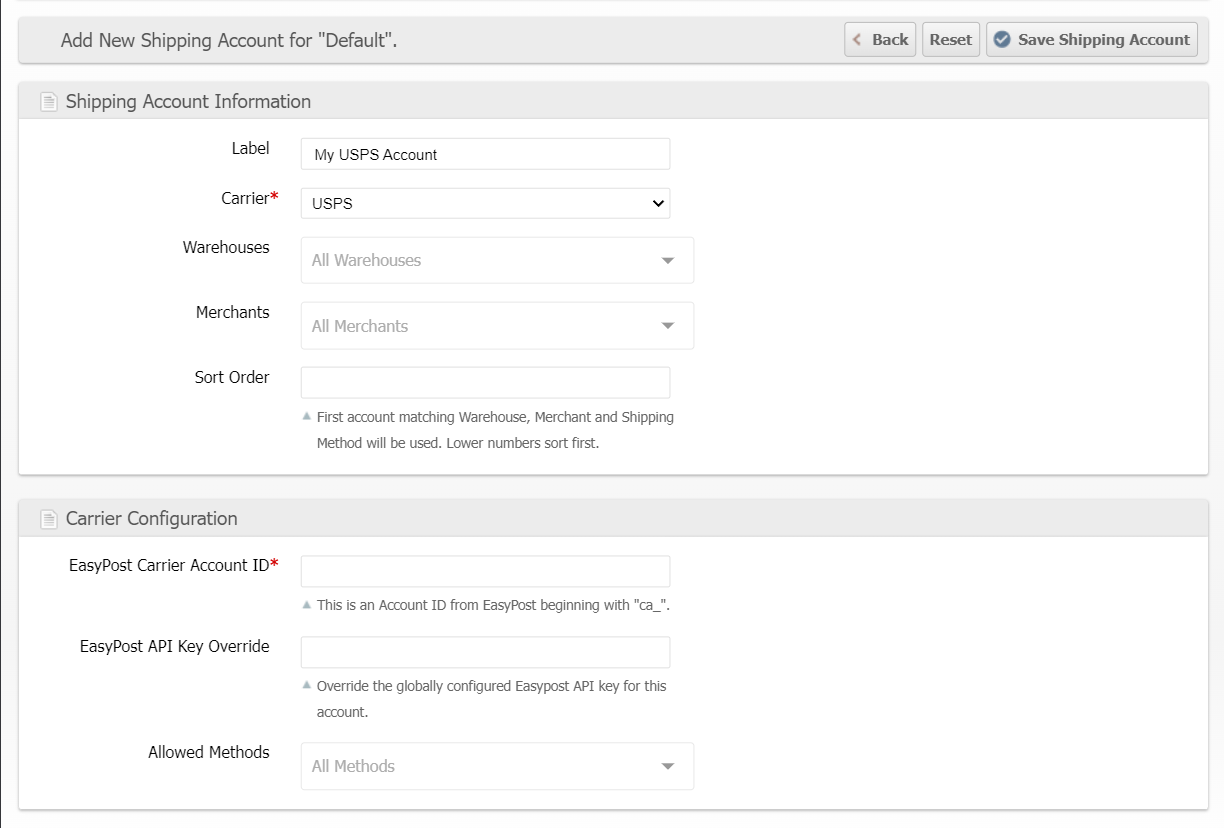Open the All Merchants selector
This screenshot has height=828, width=1224.
click(x=497, y=326)
